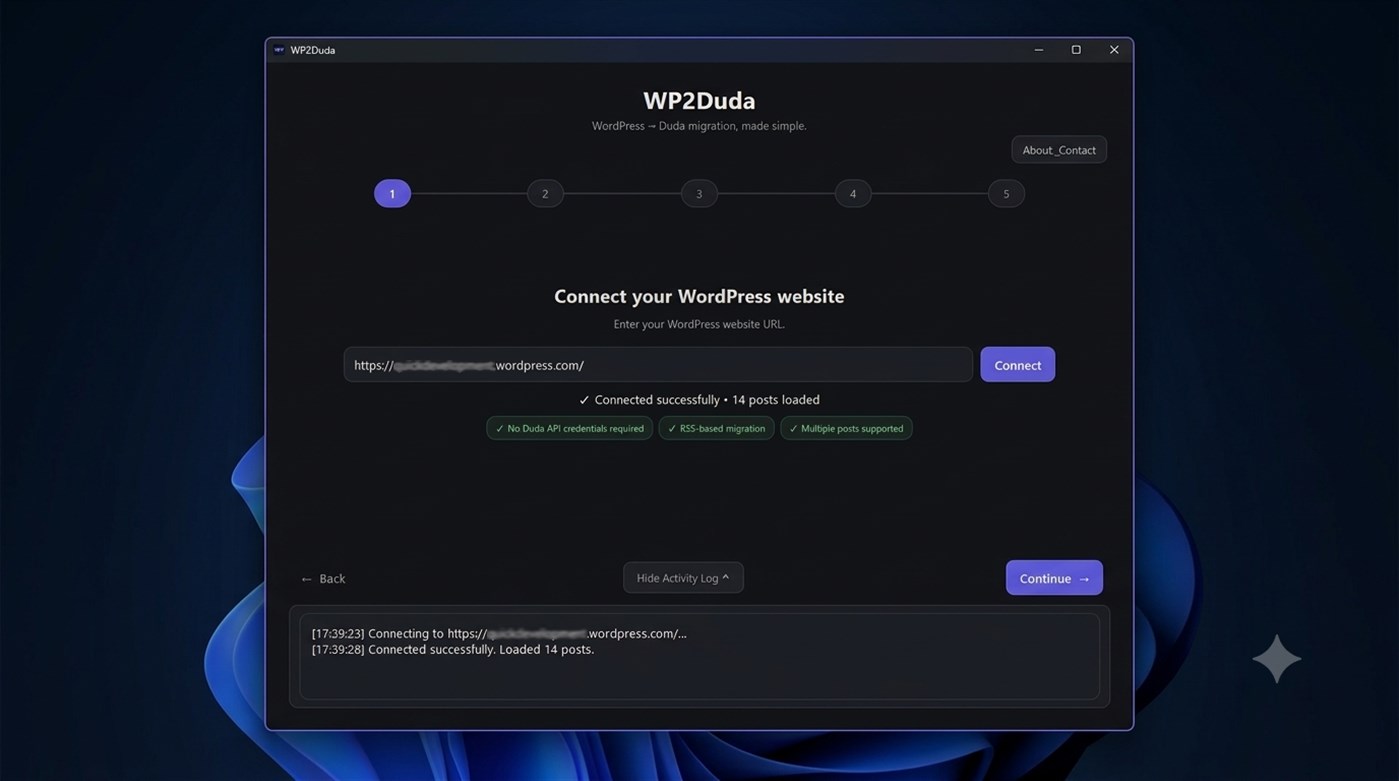Select step 1 in the progress stepper
The height and width of the screenshot is (781, 1399).
tap(392, 194)
